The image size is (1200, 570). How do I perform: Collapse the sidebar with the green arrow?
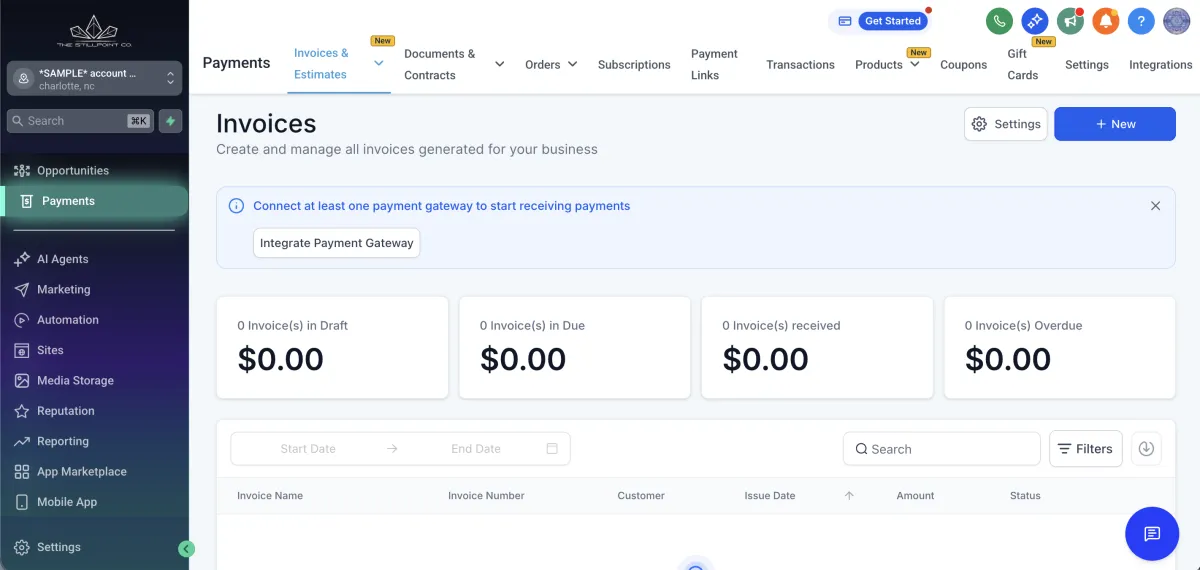click(186, 548)
